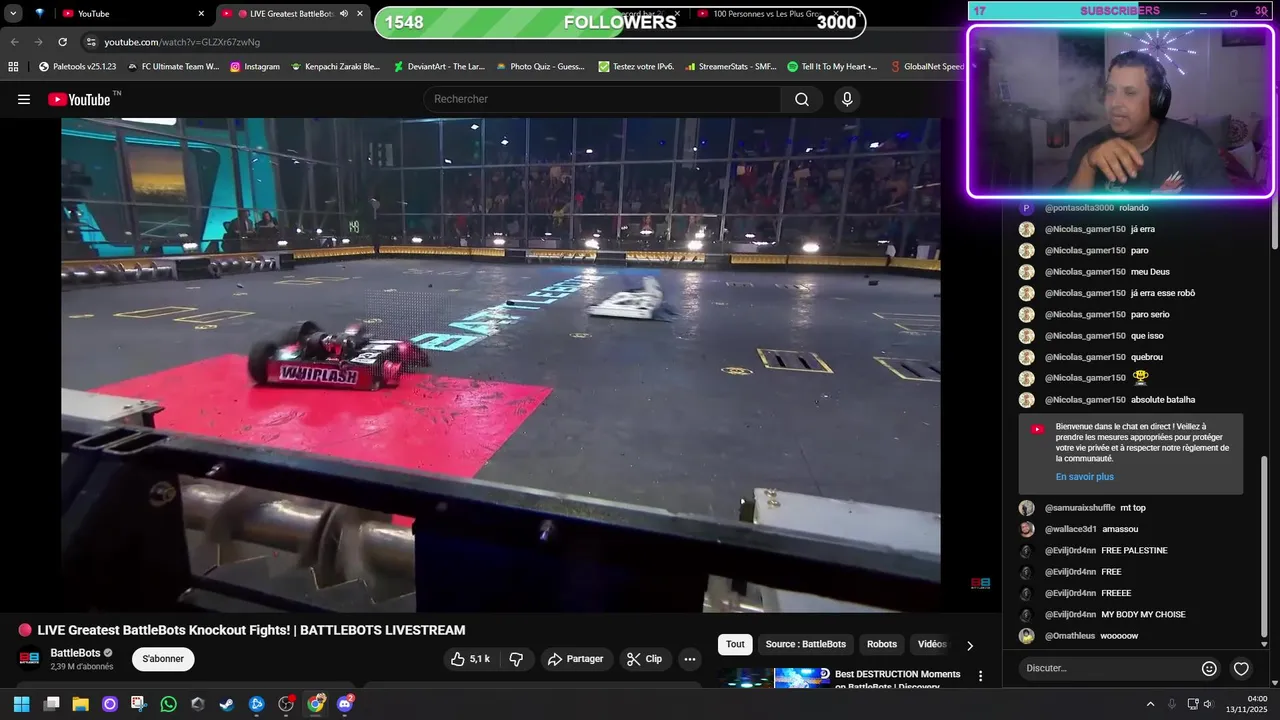The height and width of the screenshot is (720, 1280).
Task: Open the Instagram bookmark
Action: pos(255,66)
